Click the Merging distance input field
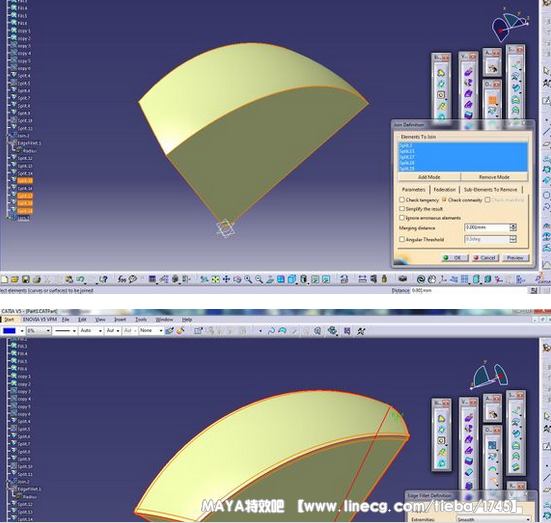 [487, 228]
